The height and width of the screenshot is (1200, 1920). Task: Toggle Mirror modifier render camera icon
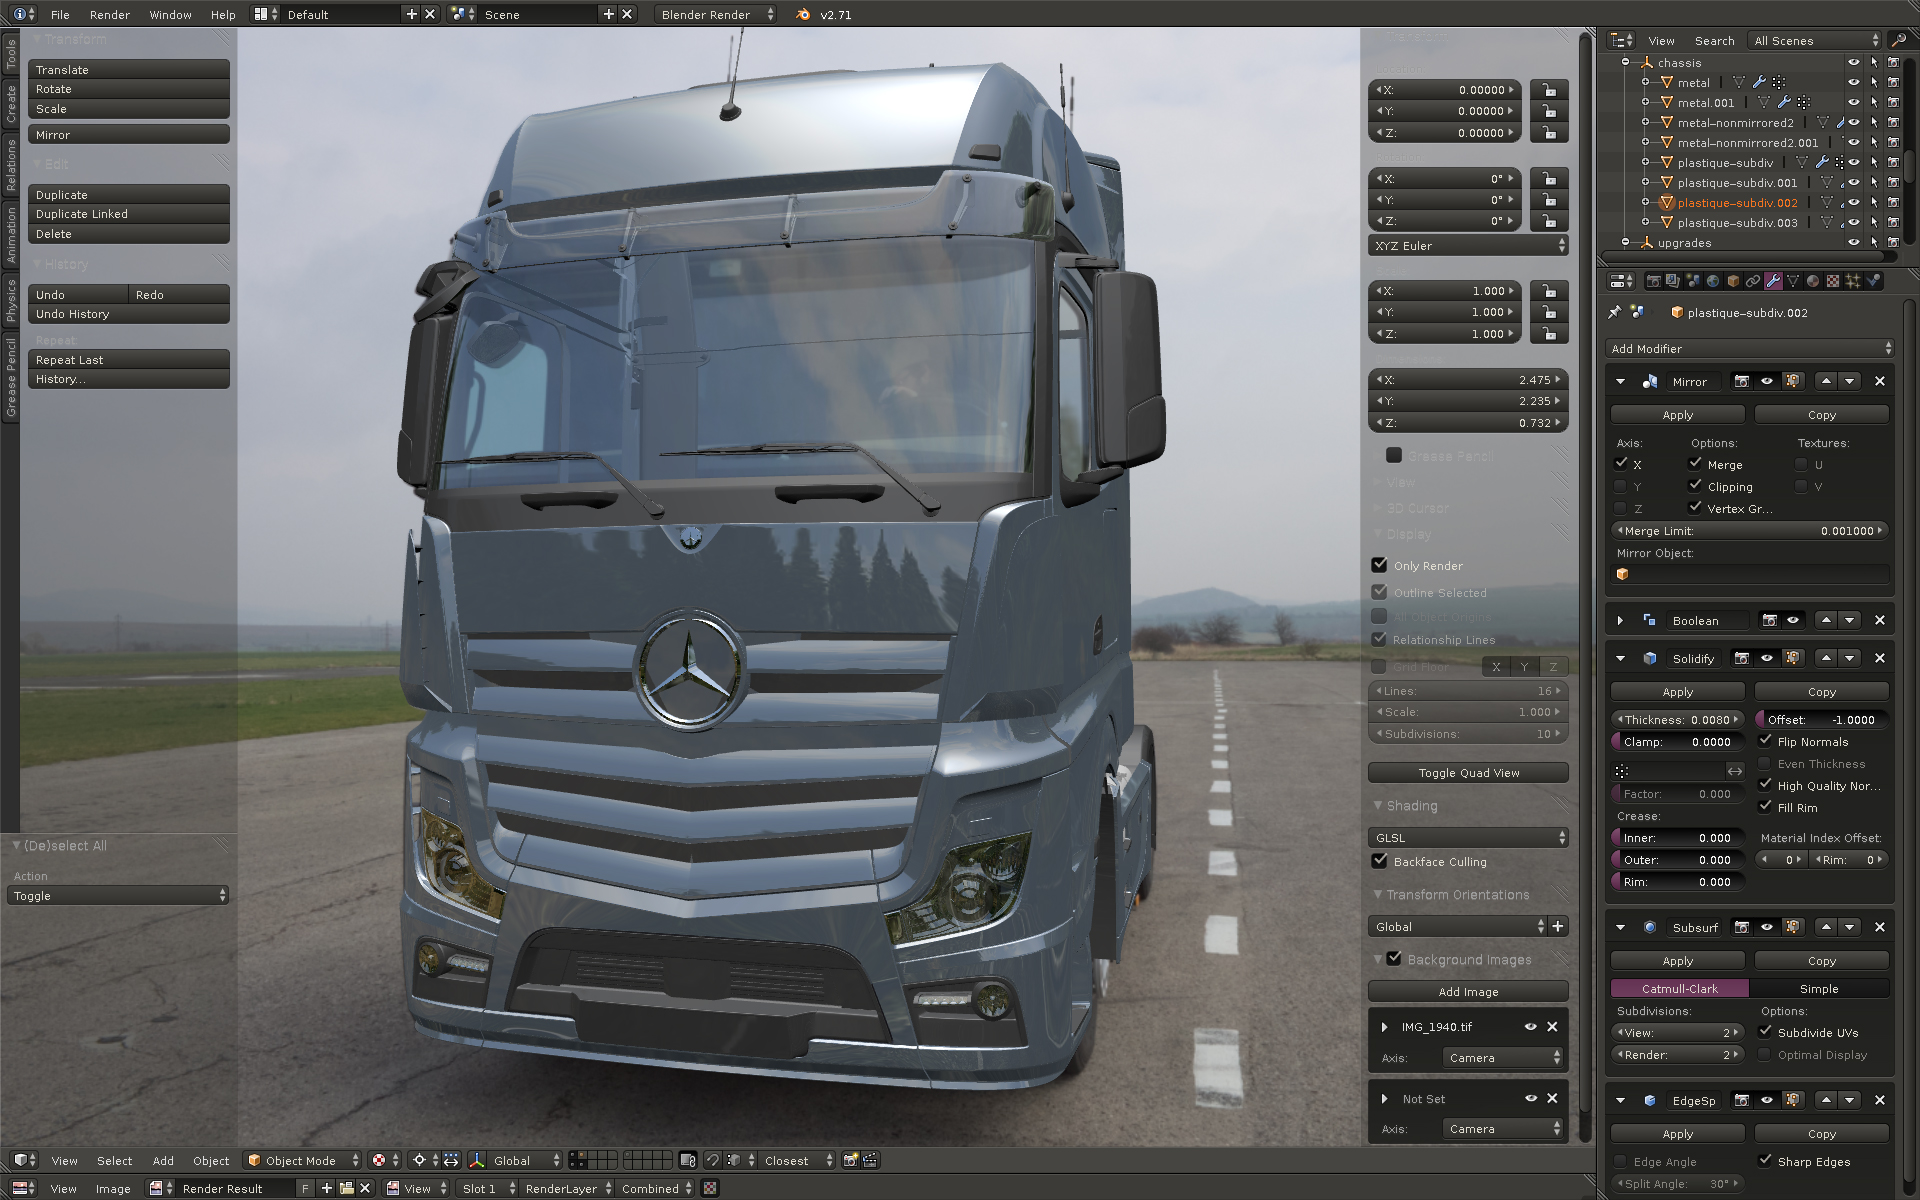1741,382
